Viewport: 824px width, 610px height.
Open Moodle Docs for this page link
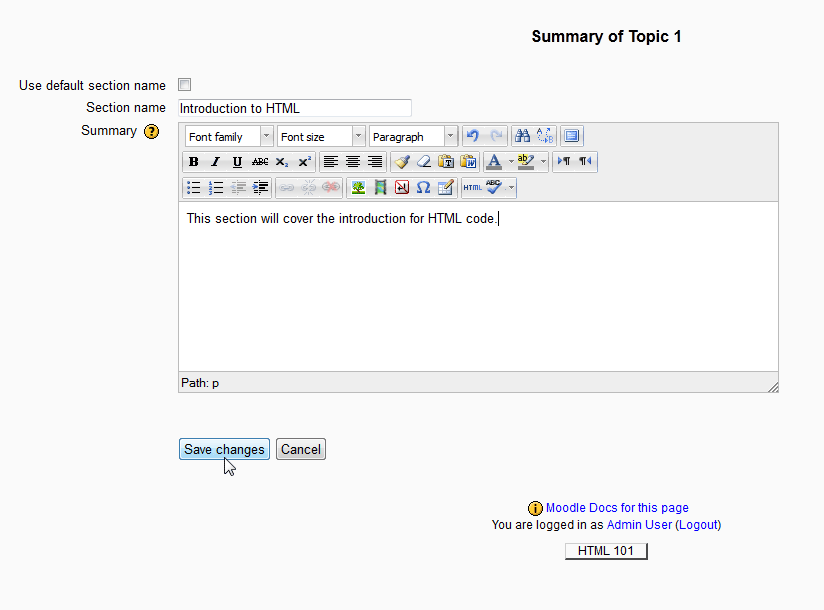(x=616, y=508)
